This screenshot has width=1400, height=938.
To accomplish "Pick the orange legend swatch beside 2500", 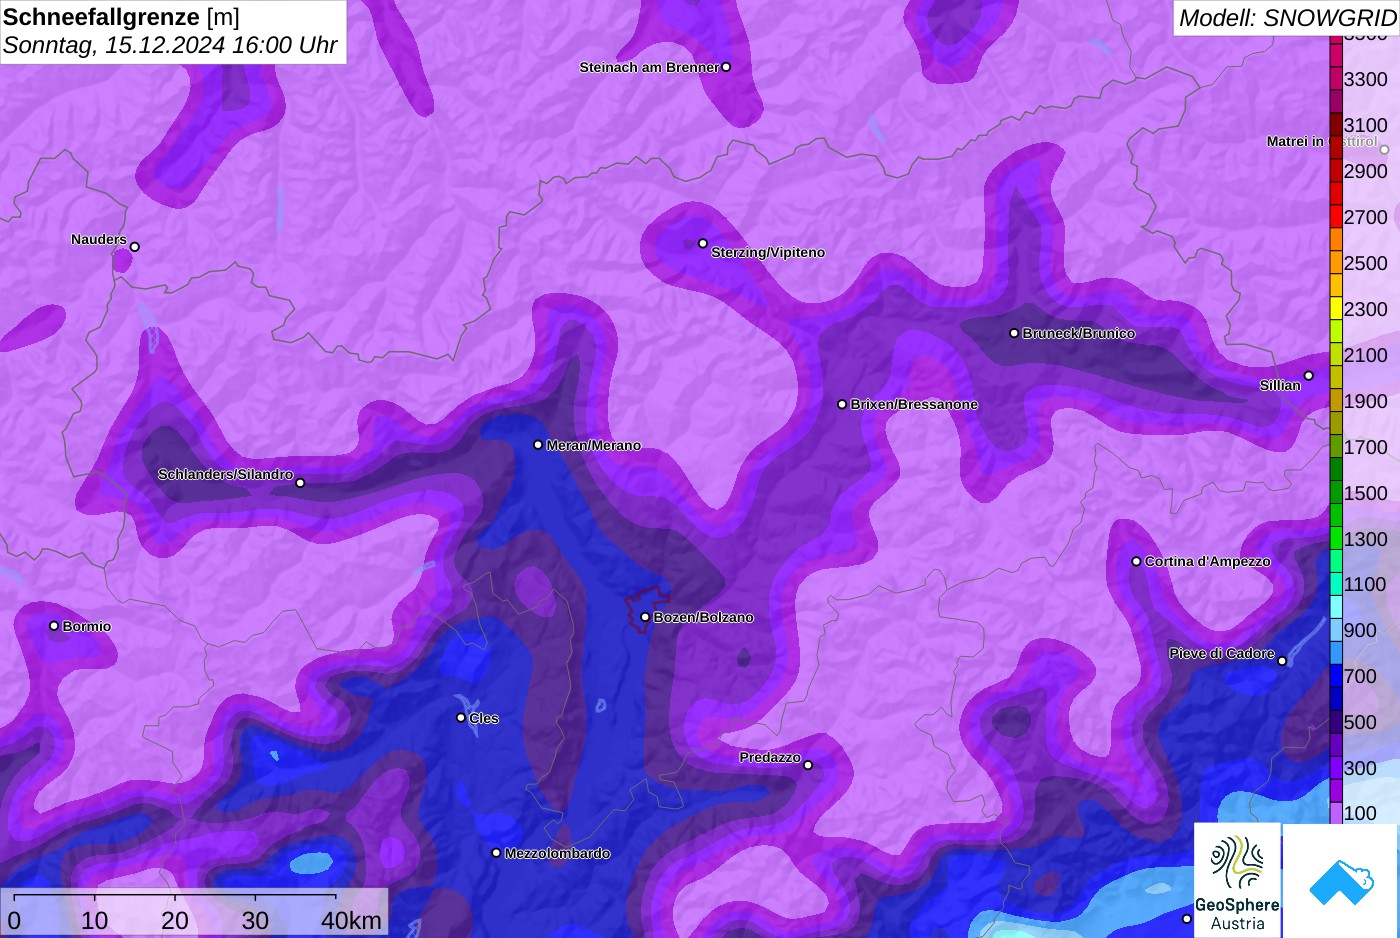I will click(x=1336, y=263).
